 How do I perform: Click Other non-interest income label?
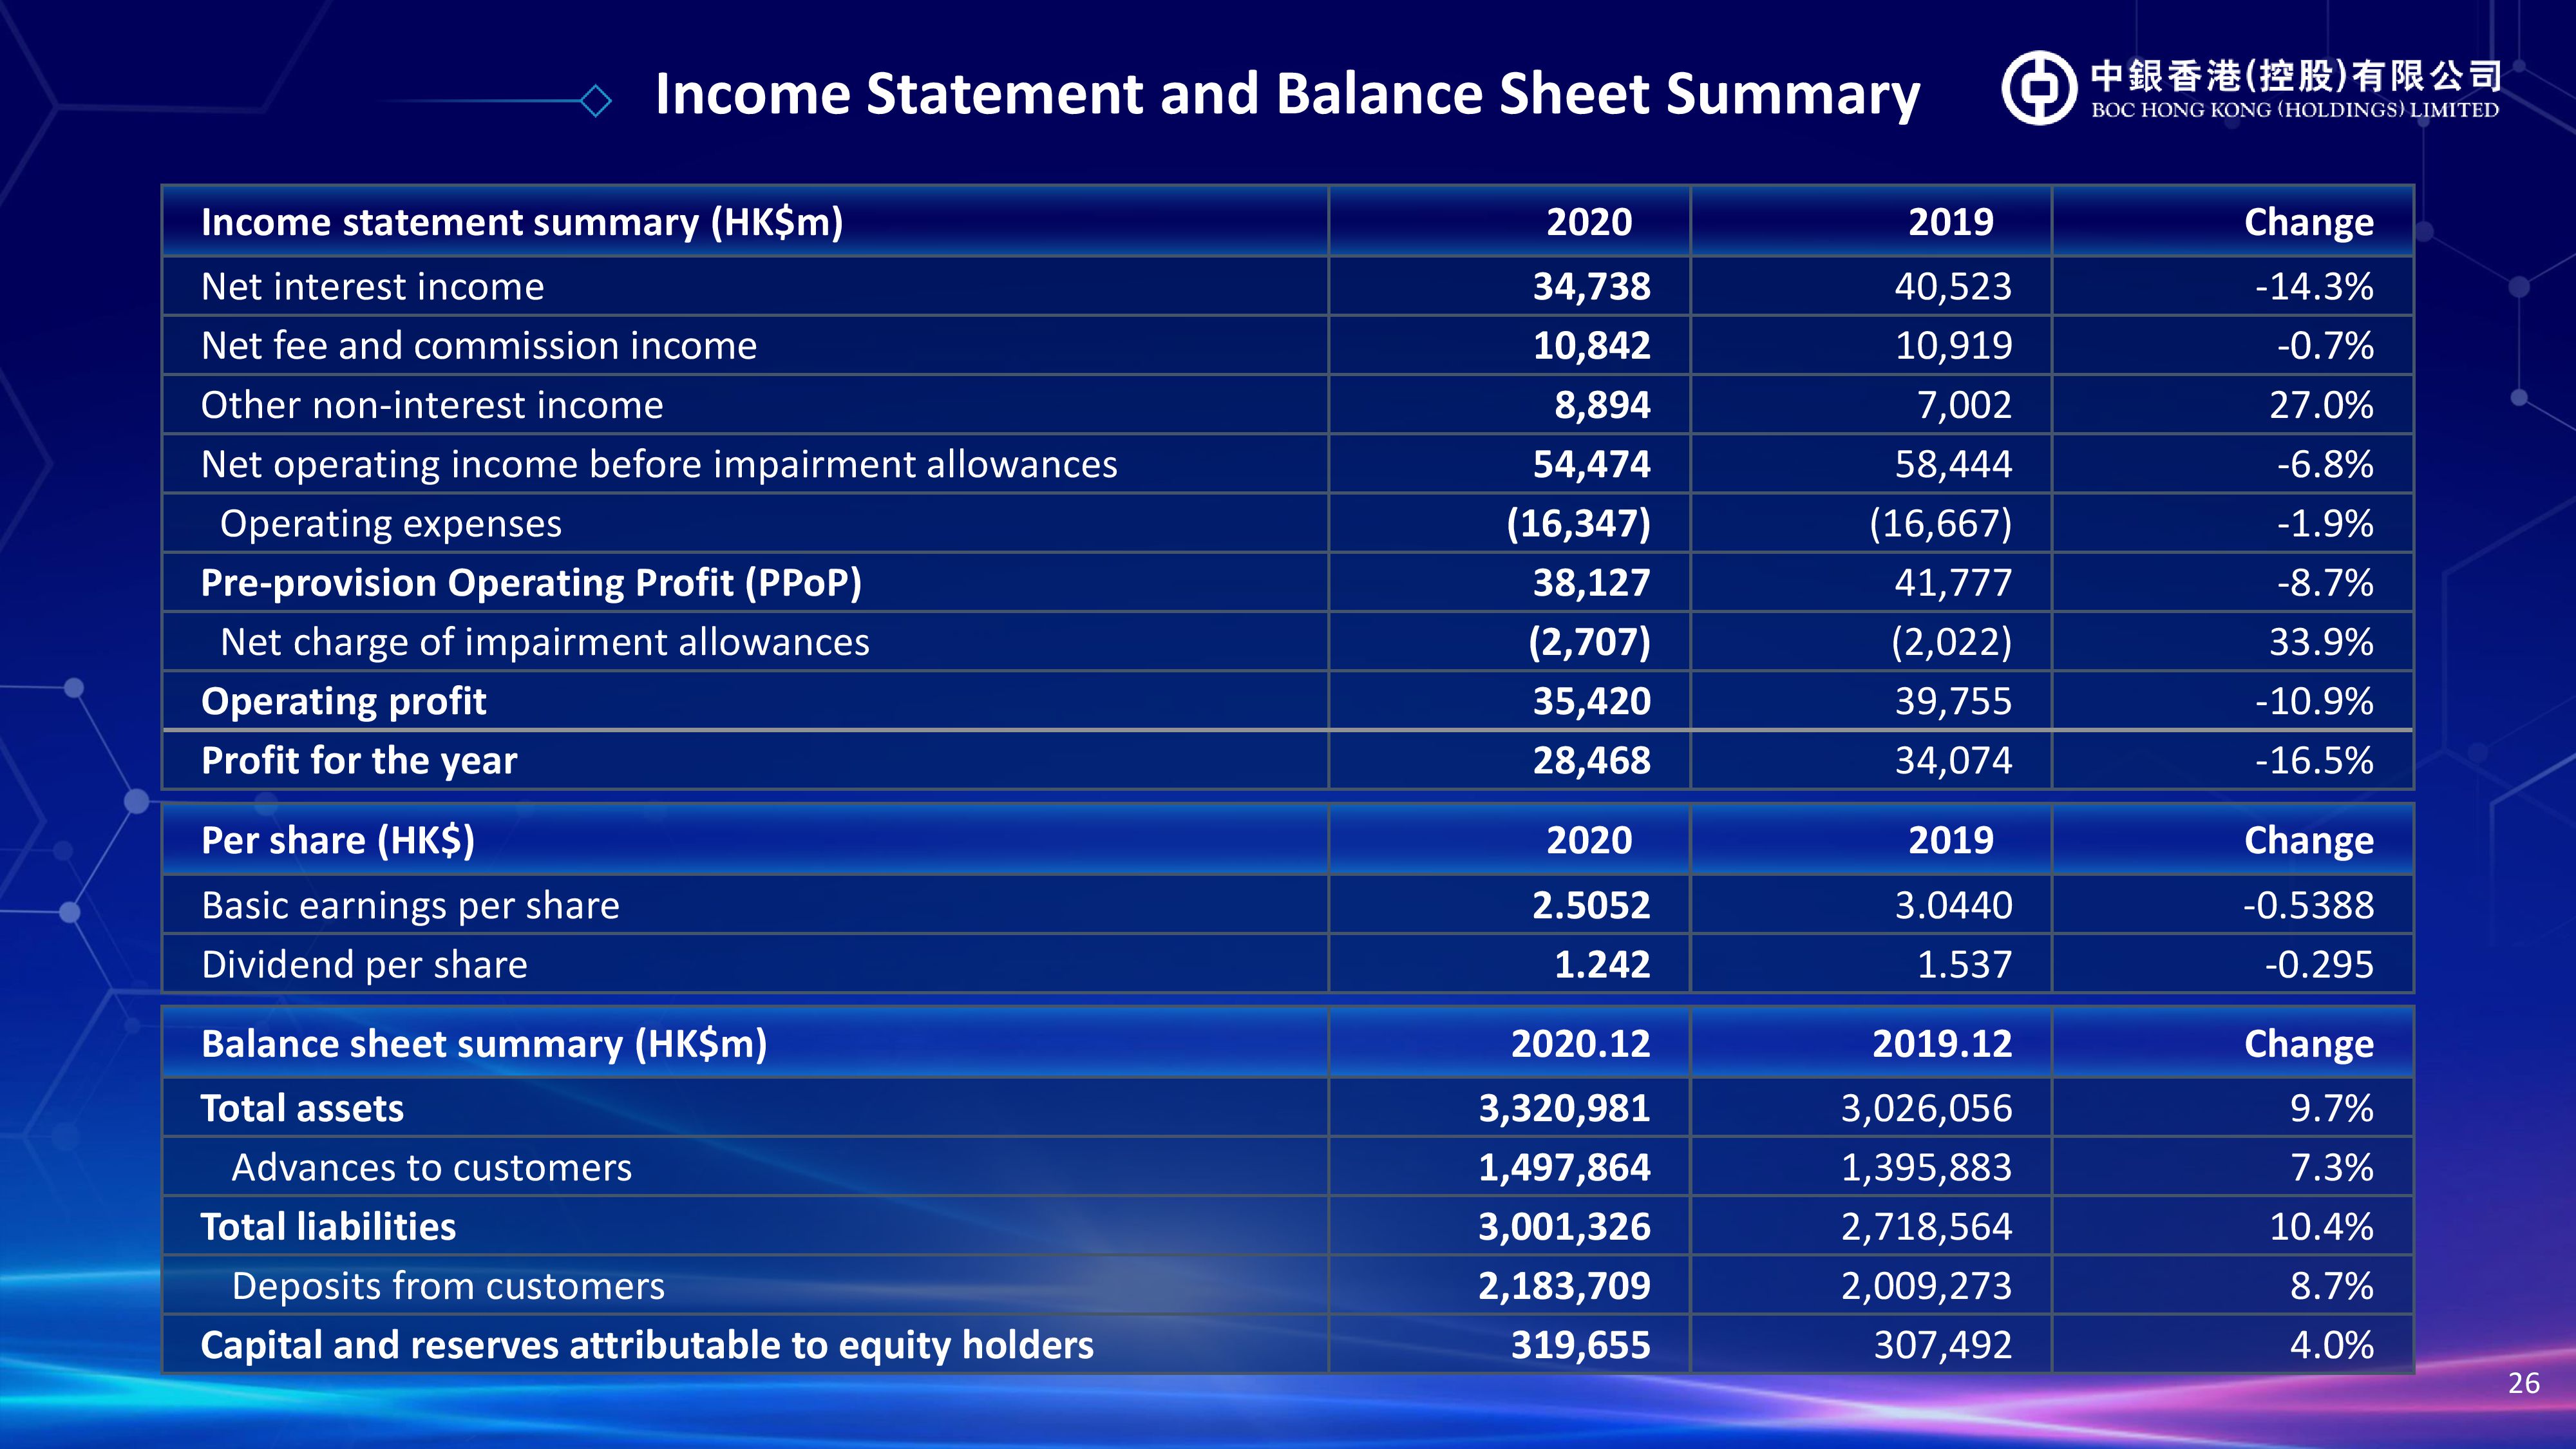point(432,405)
